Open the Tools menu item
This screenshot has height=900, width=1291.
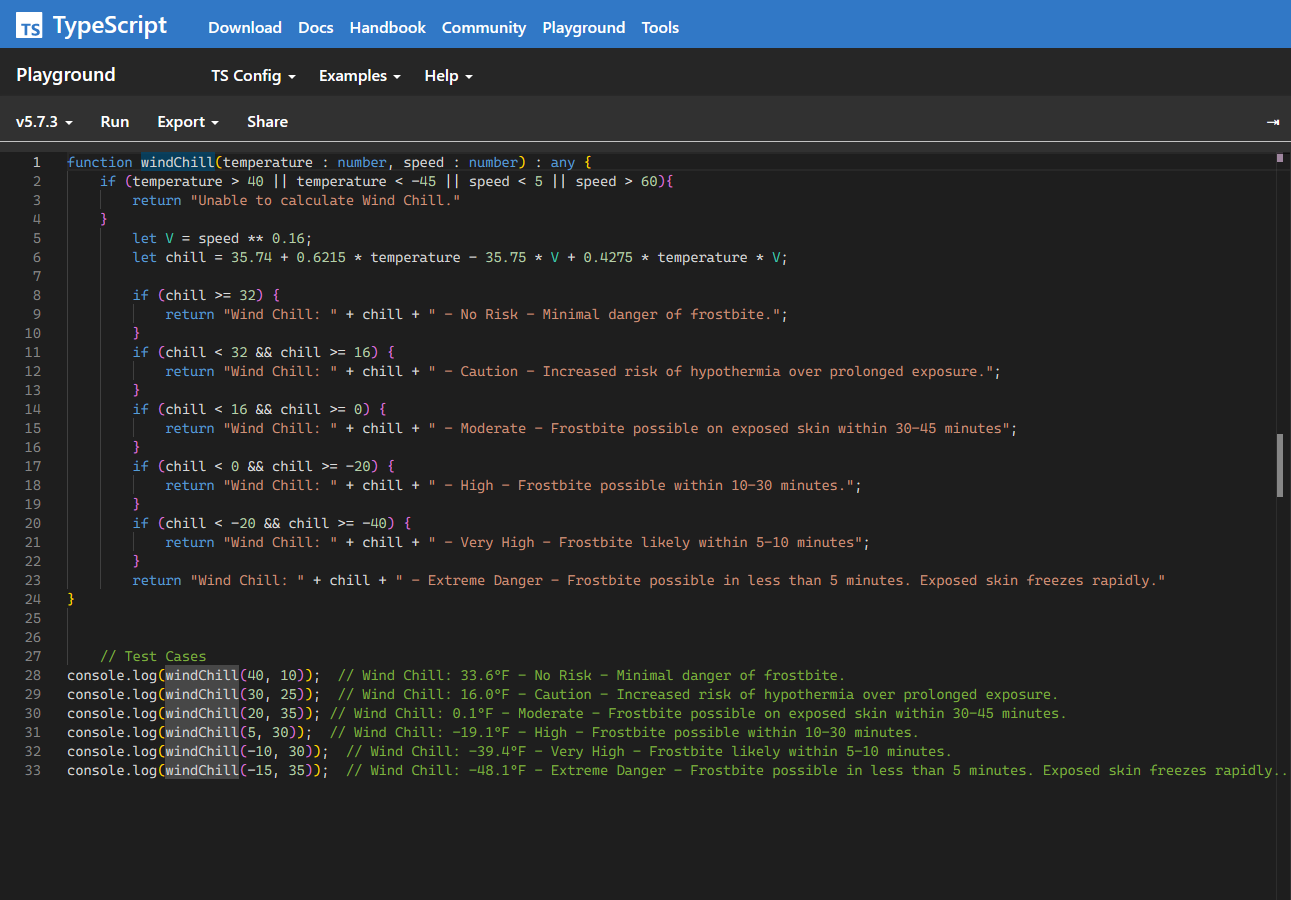click(660, 27)
